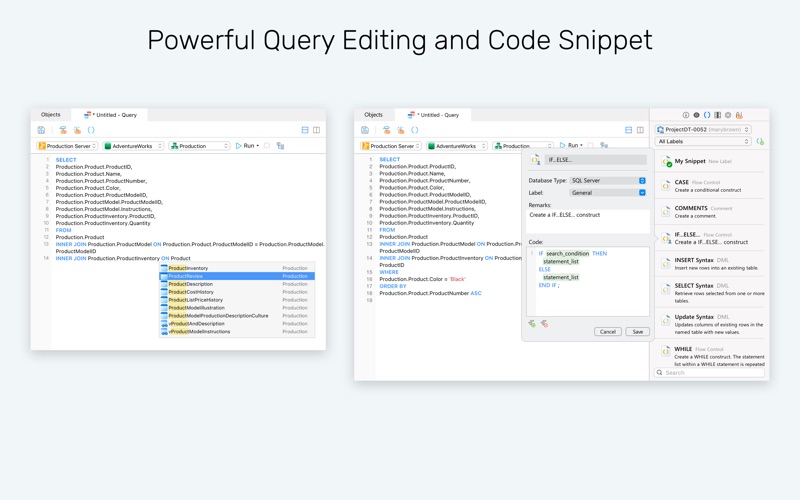This screenshot has width=800, height=500.
Task: Click Stop icon in left query window
Action: 267,146
